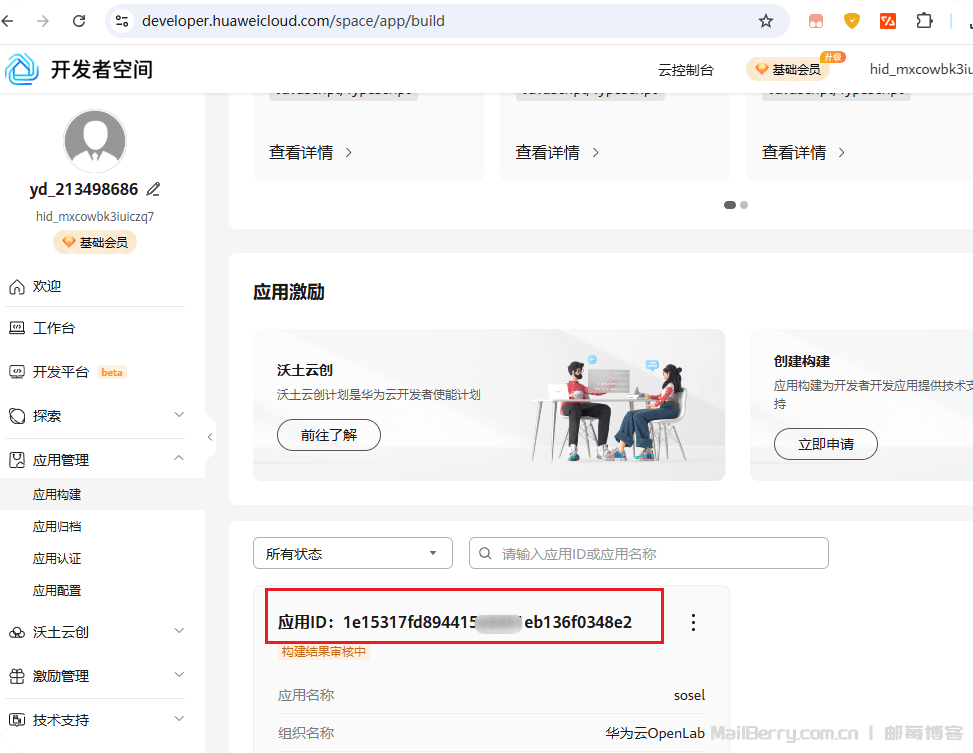Screen dimensions: 973x753
Task: Open the three-dot menu on the app card
Action: [694, 623]
